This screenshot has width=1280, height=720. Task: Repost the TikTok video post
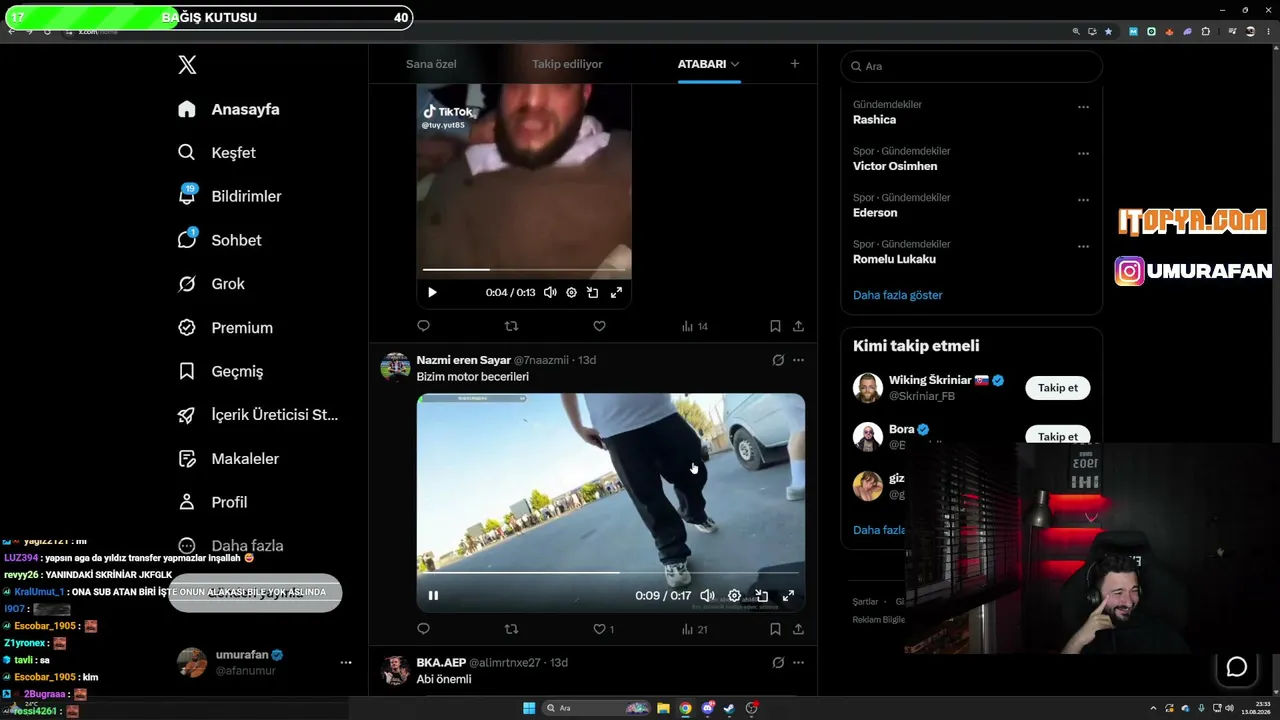pos(511,326)
